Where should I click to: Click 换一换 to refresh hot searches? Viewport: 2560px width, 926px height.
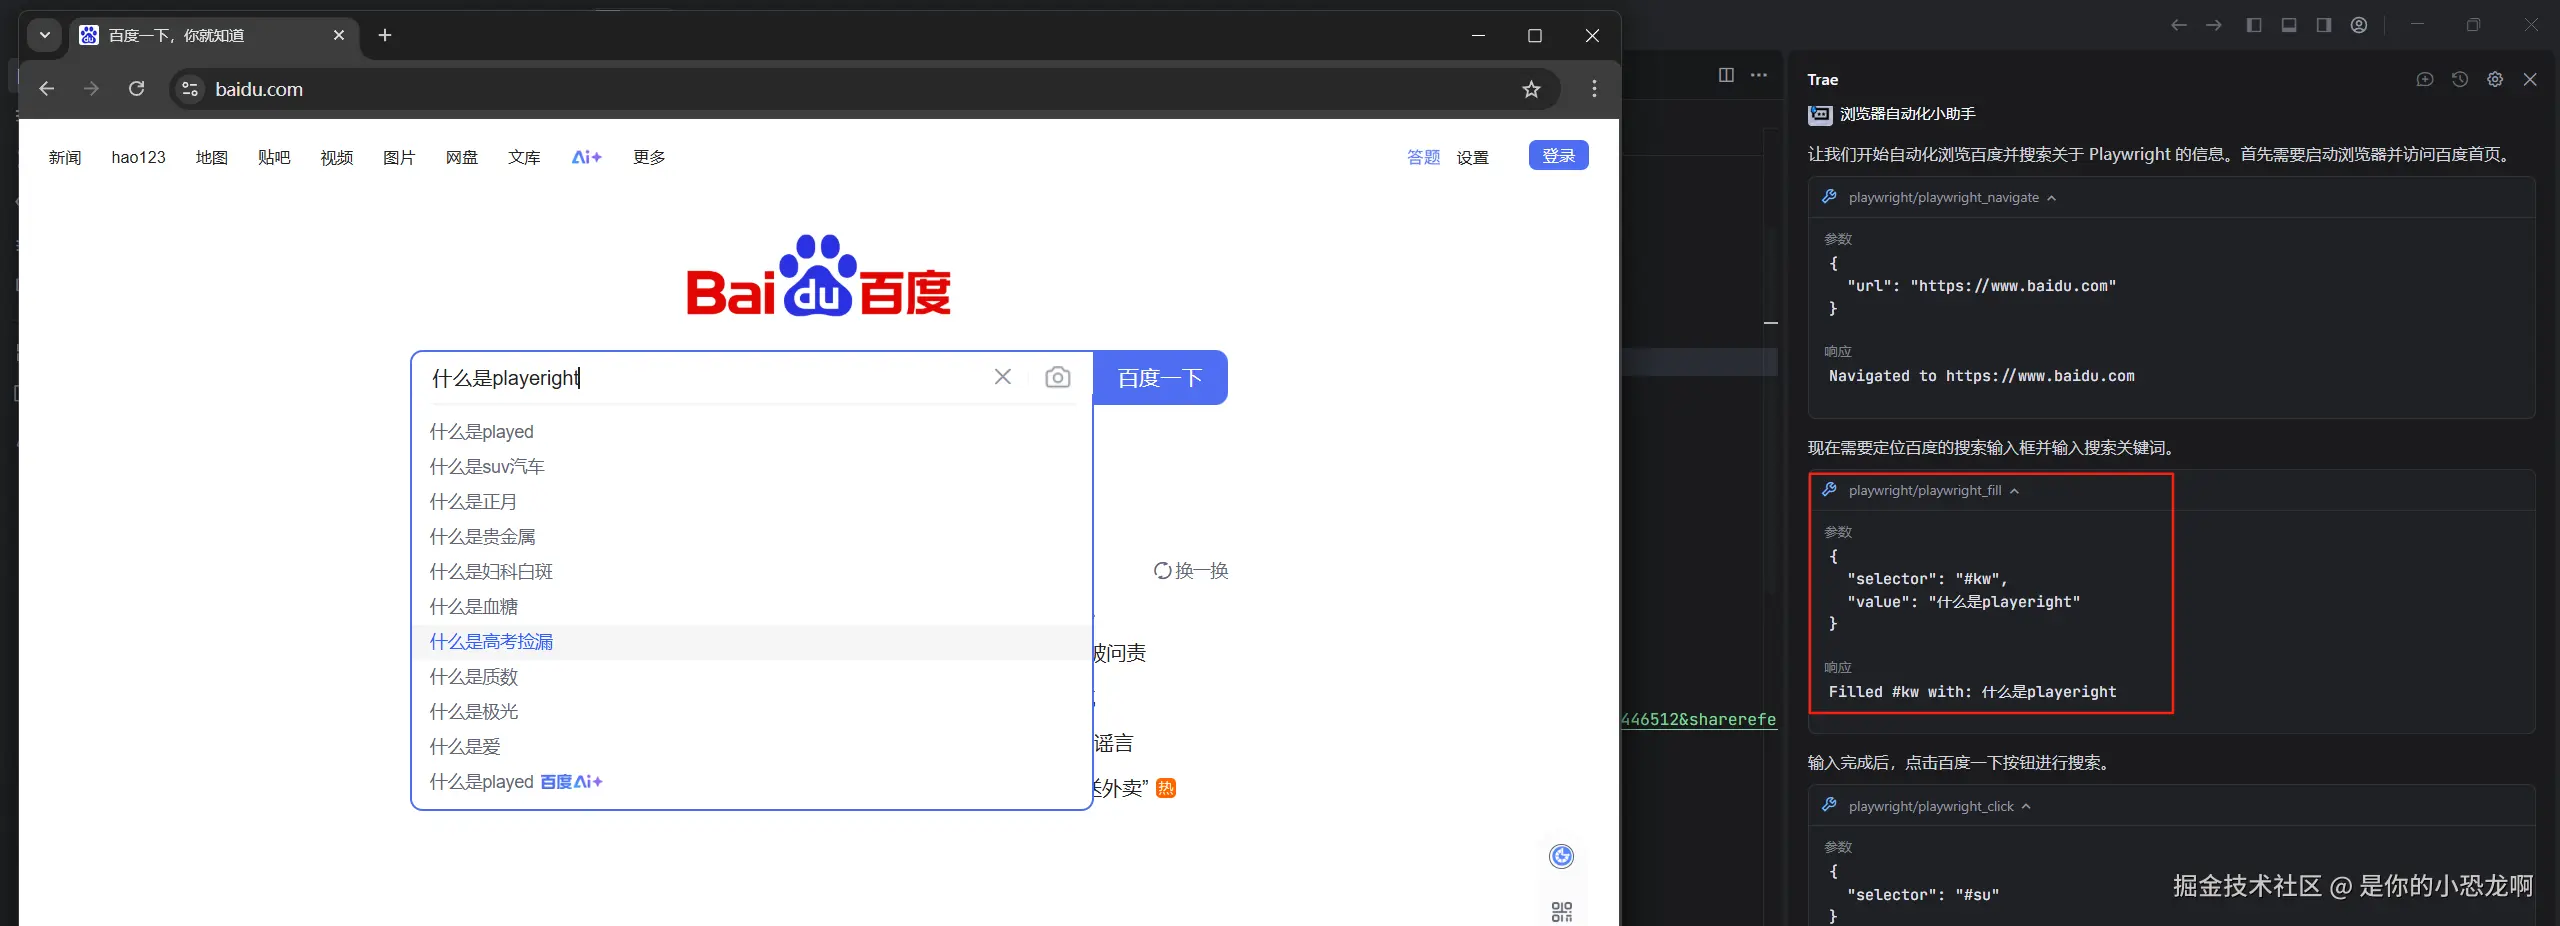click(x=1191, y=571)
